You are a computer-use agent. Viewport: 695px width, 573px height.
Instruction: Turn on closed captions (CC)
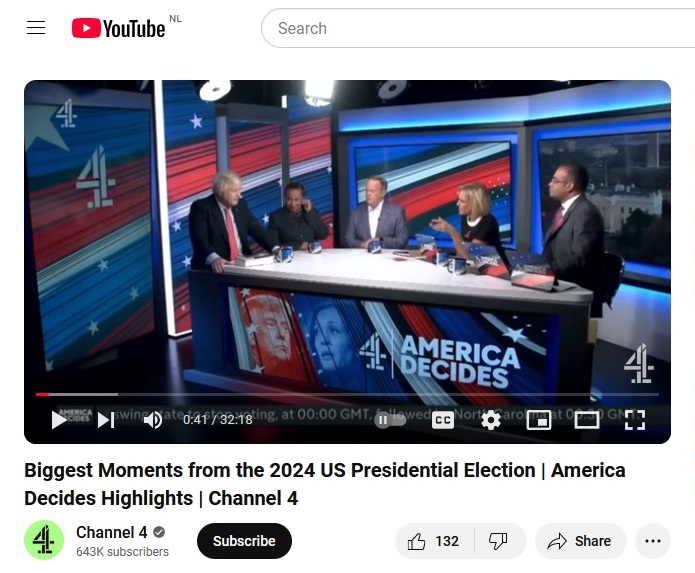[x=443, y=420]
